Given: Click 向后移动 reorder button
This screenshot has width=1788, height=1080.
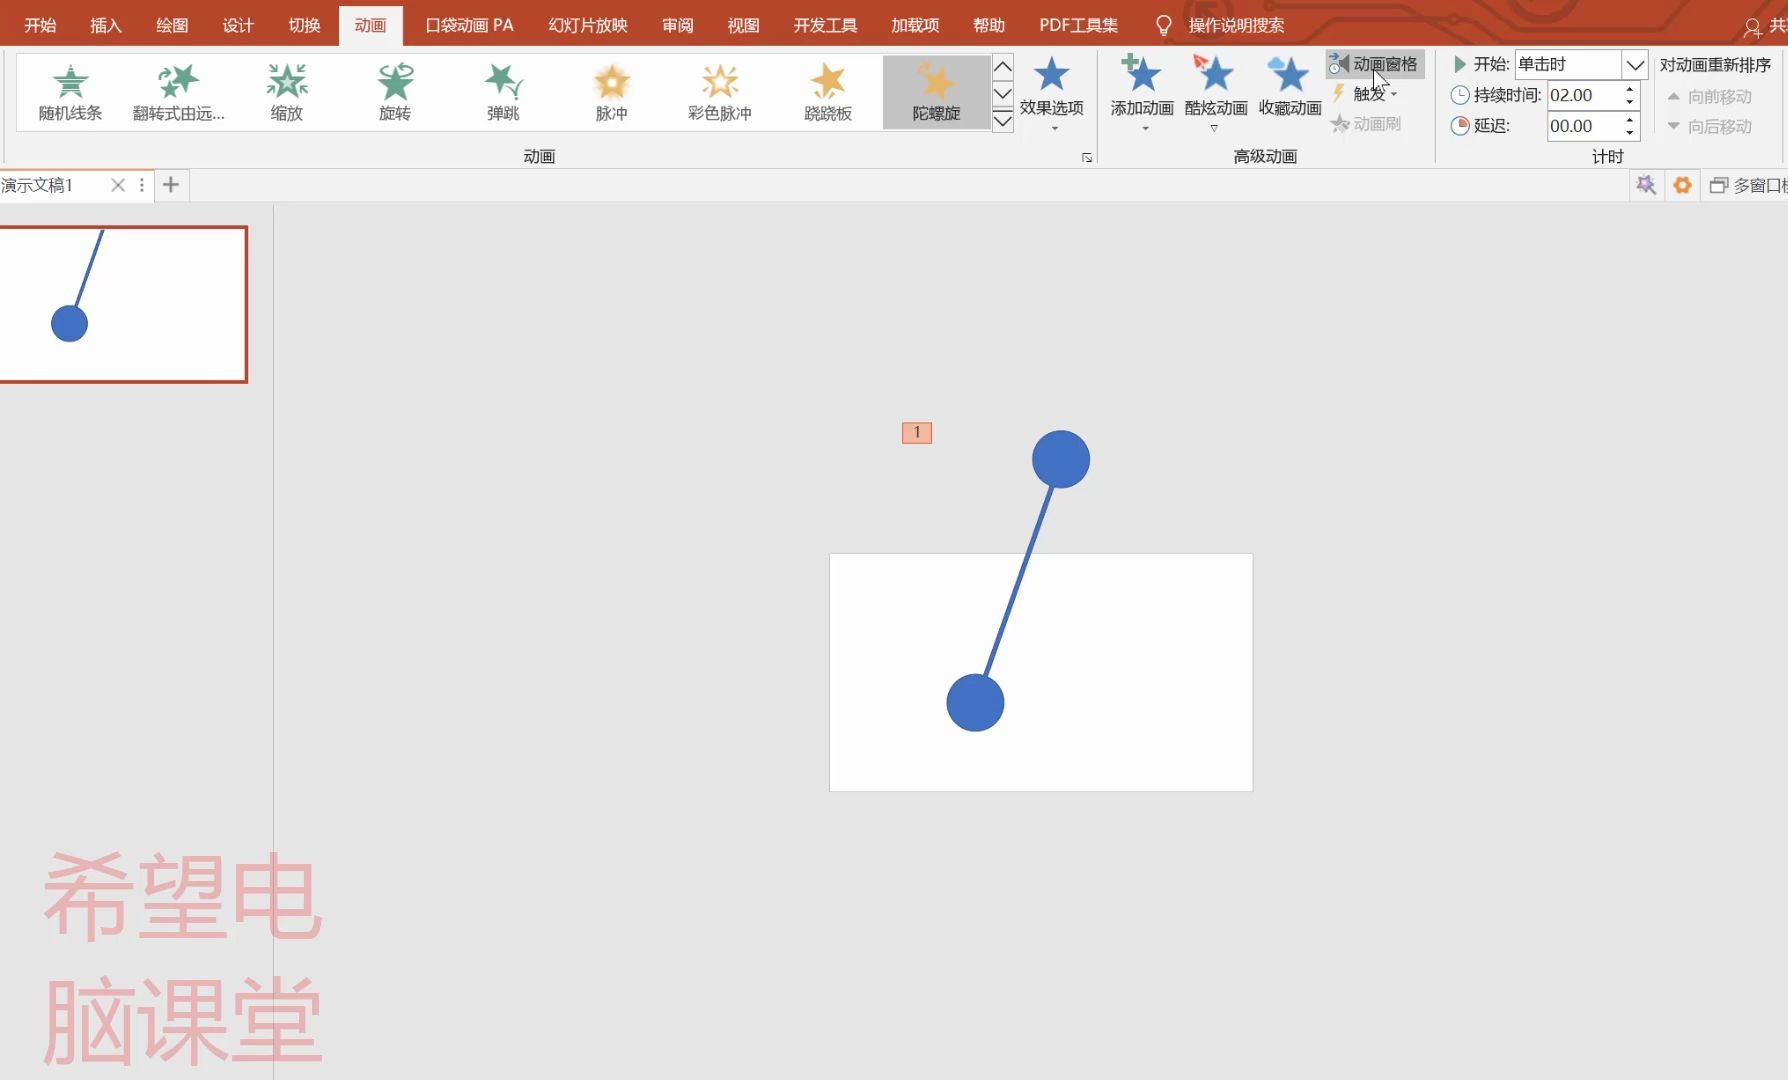Looking at the screenshot, I should pos(1710,126).
